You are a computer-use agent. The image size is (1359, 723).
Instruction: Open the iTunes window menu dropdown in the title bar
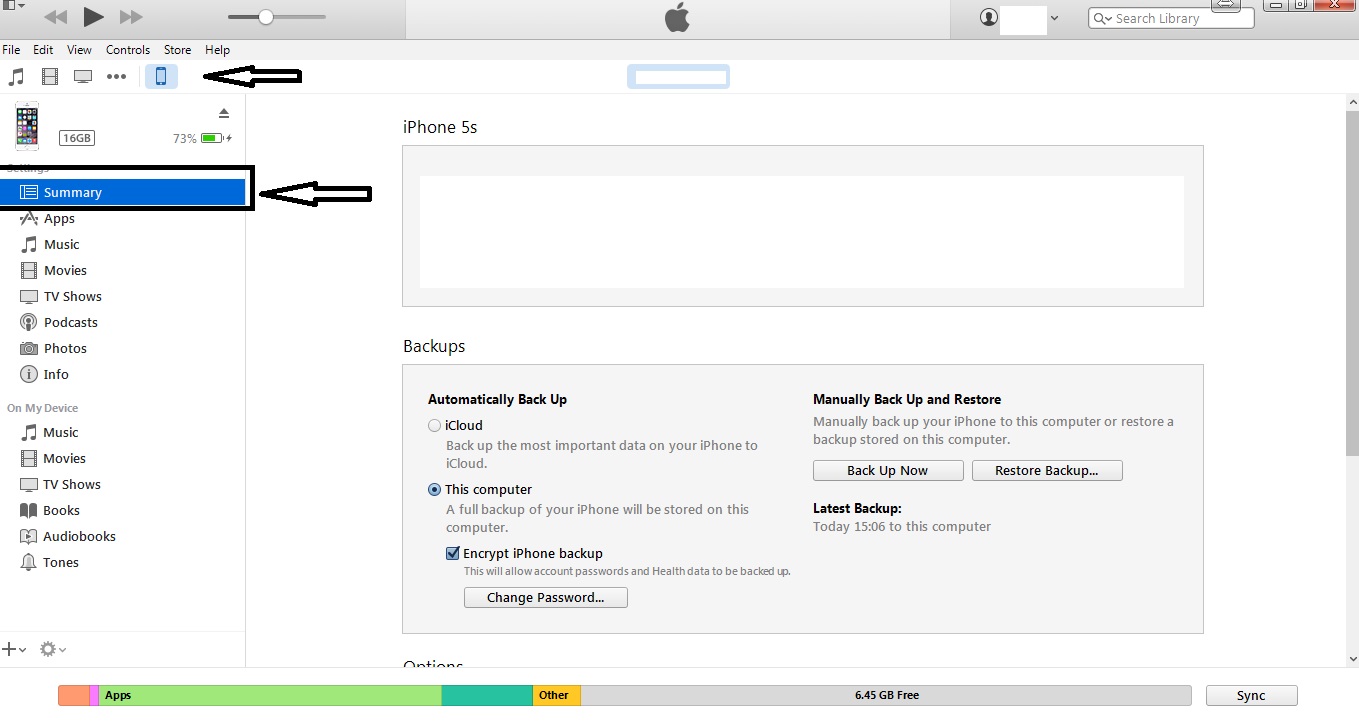[12, 6]
